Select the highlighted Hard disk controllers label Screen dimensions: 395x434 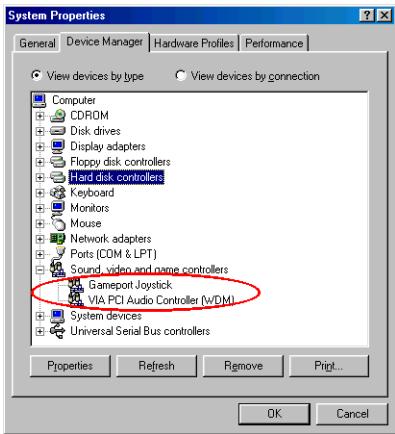(x=117, y=177)
